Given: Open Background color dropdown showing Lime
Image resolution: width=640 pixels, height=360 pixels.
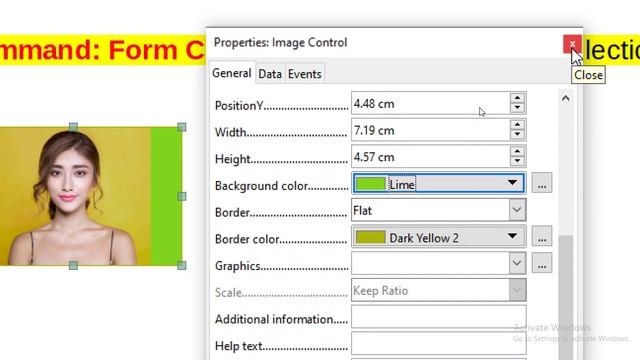Looking at the screenshot, I should pyautogui.click(x=439, y=183).
